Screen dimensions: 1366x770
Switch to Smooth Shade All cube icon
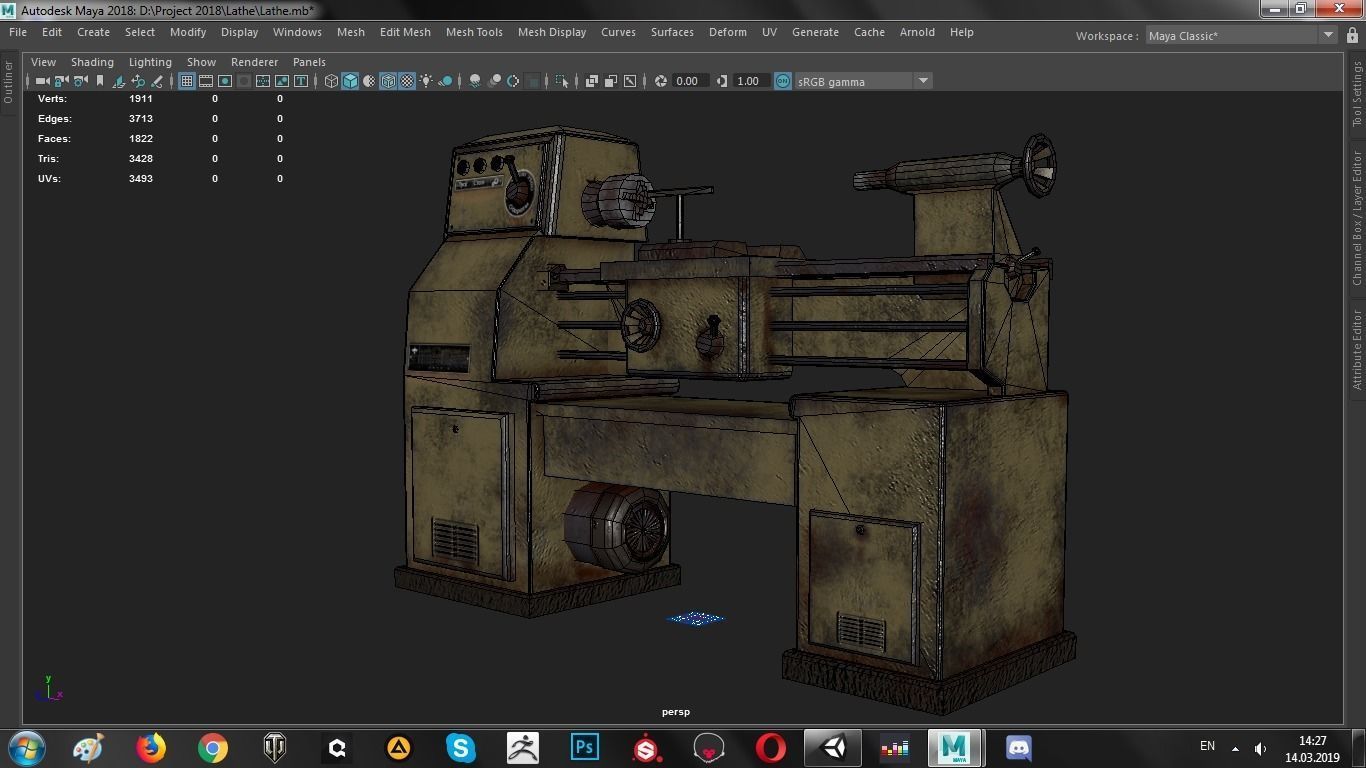[x=350, y=81]
